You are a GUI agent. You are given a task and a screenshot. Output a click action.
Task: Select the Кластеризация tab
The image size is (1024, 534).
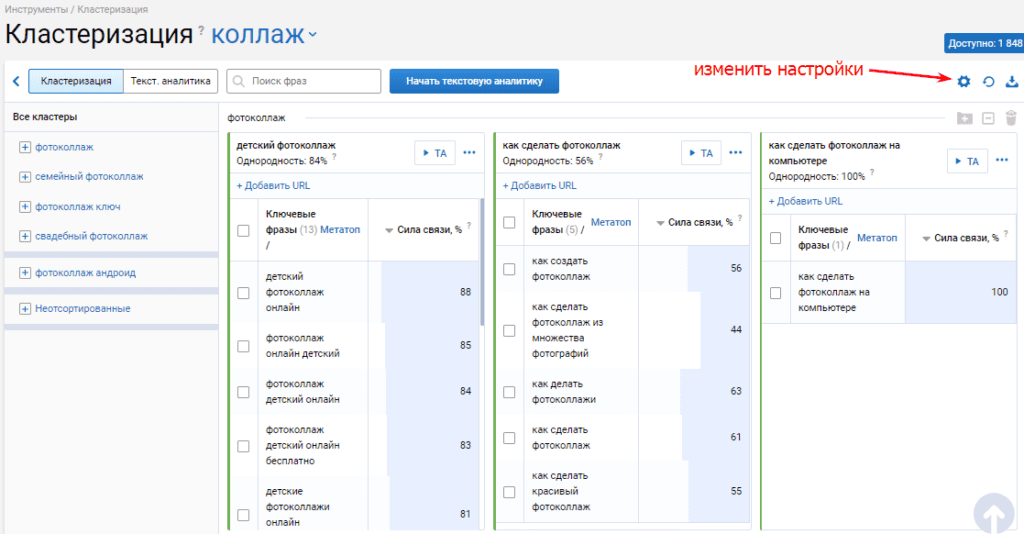(x=76, y=82)
